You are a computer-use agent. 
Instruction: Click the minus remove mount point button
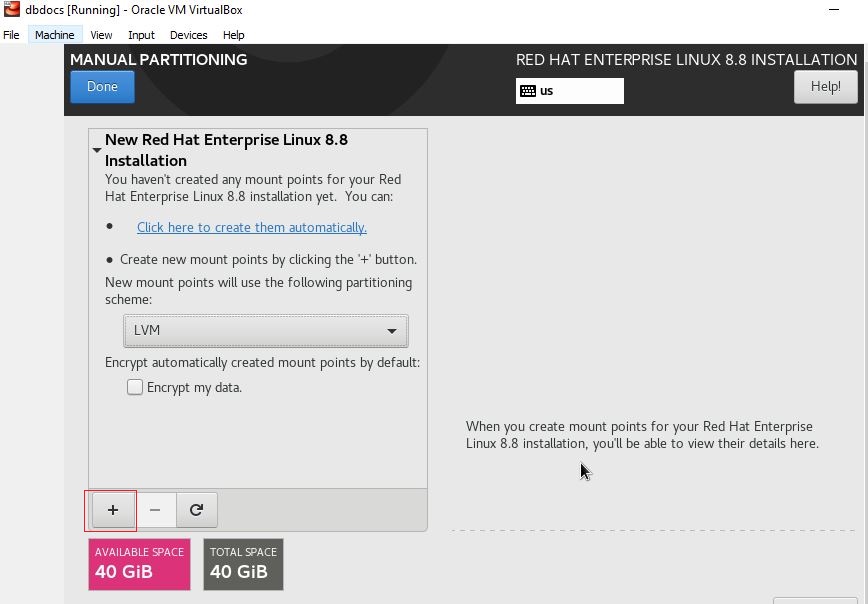point(155,510)
